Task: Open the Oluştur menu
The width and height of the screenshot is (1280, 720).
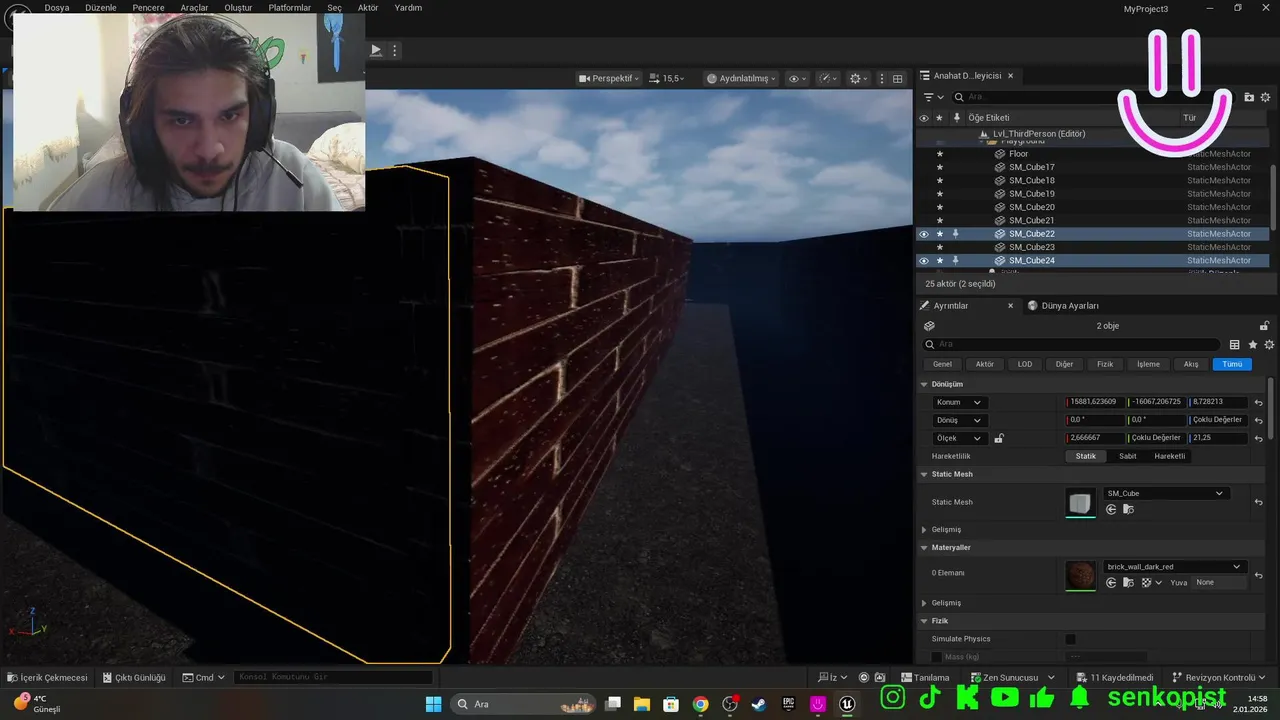Action: click(x=238, y=7)
